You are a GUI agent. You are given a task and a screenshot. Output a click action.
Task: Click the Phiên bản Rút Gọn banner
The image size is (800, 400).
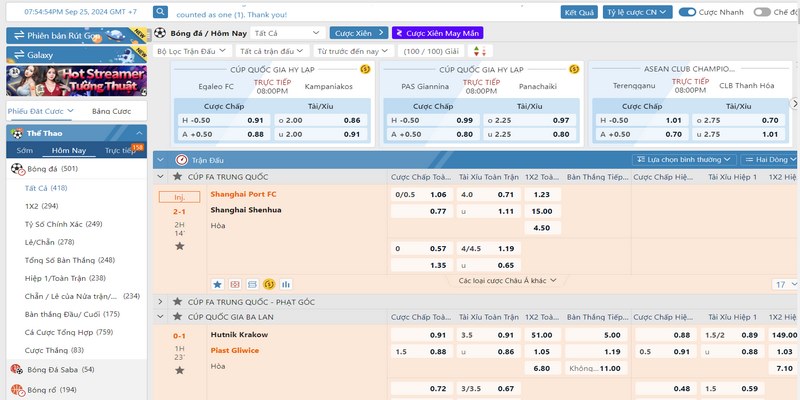click(x=77, y=35)
